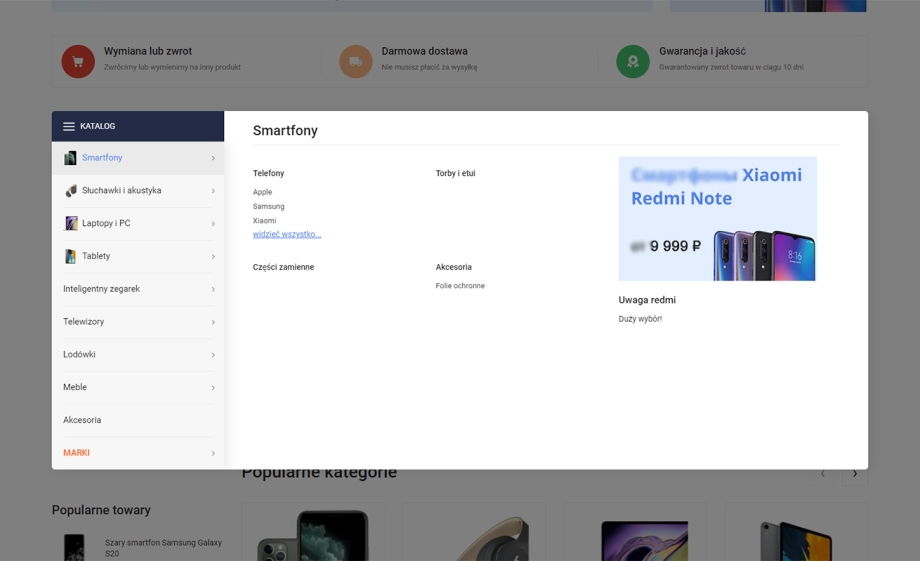This screenshot has width=920, height=561.
Task: Open the Samsung phones link
Action: (x=268, y=206)
